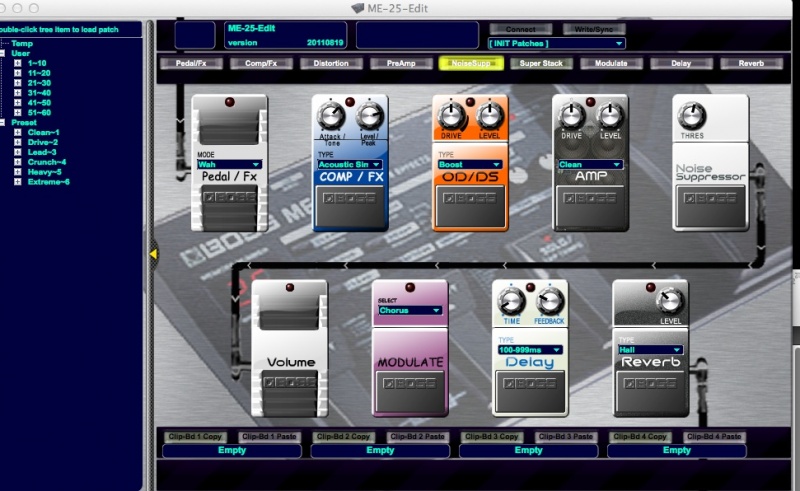Click the Clip-Bd 3 Copy button
Viewport: 800px width, 491px height.
pos(491,436)
